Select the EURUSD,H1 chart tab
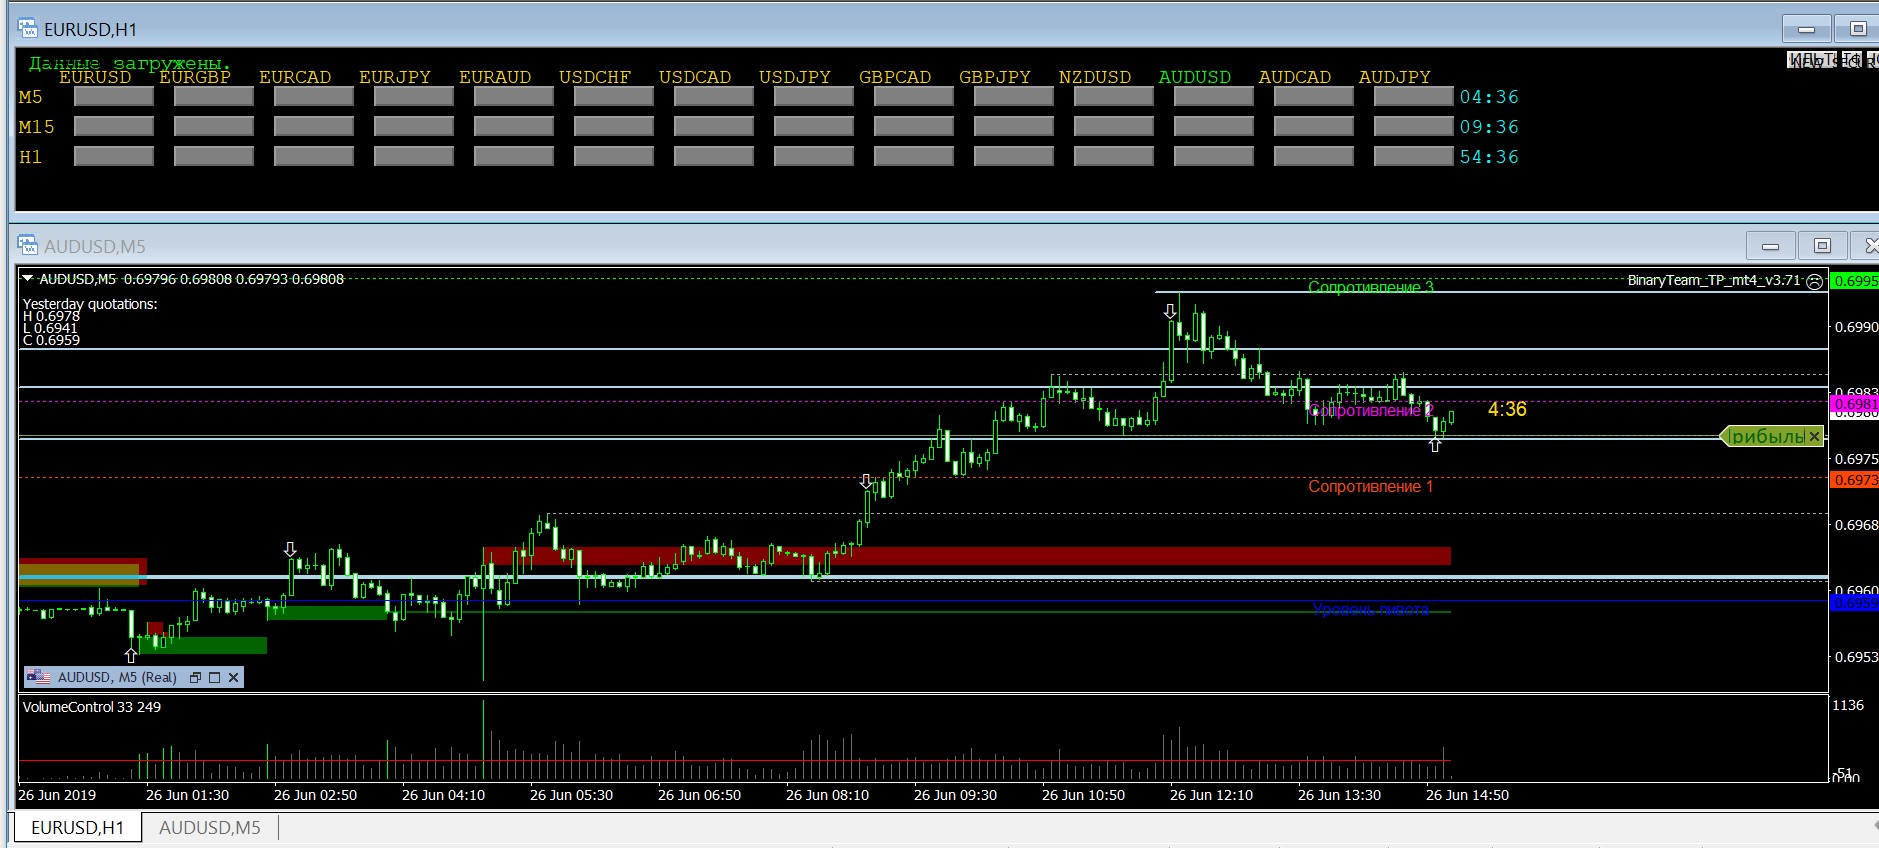Viewport: 1879px width, 848px height. click(x=77, y=828)
